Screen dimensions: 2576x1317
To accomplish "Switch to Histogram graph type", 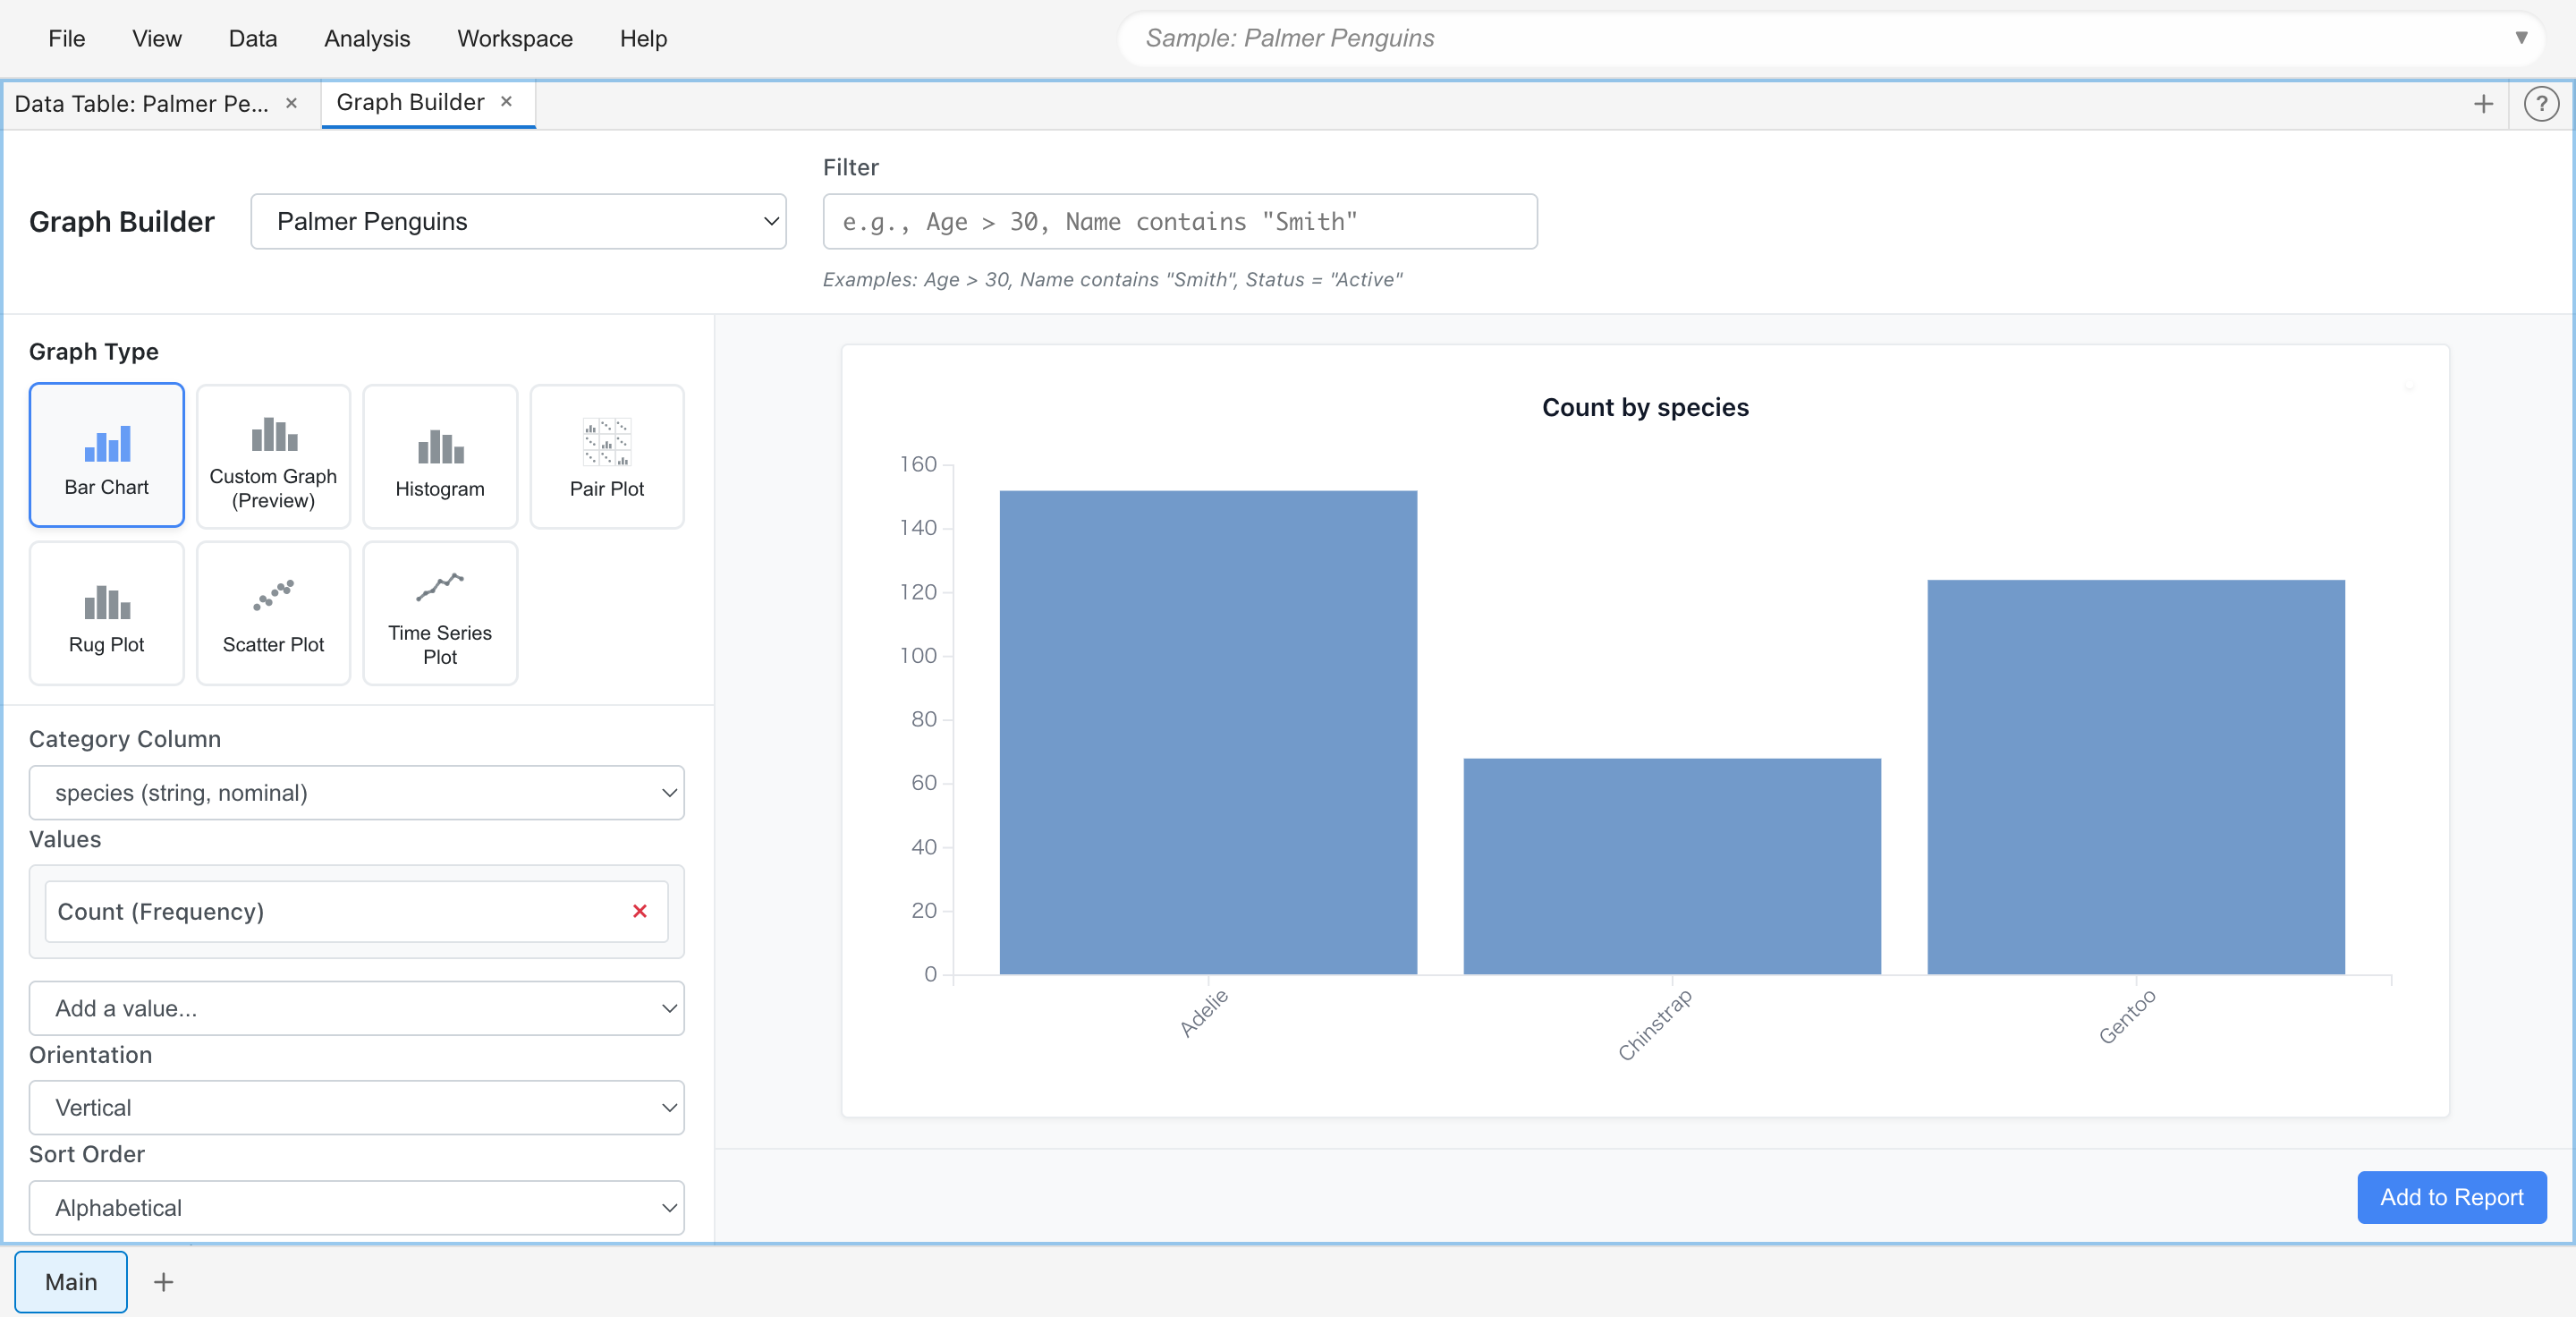I will point(439,455).
